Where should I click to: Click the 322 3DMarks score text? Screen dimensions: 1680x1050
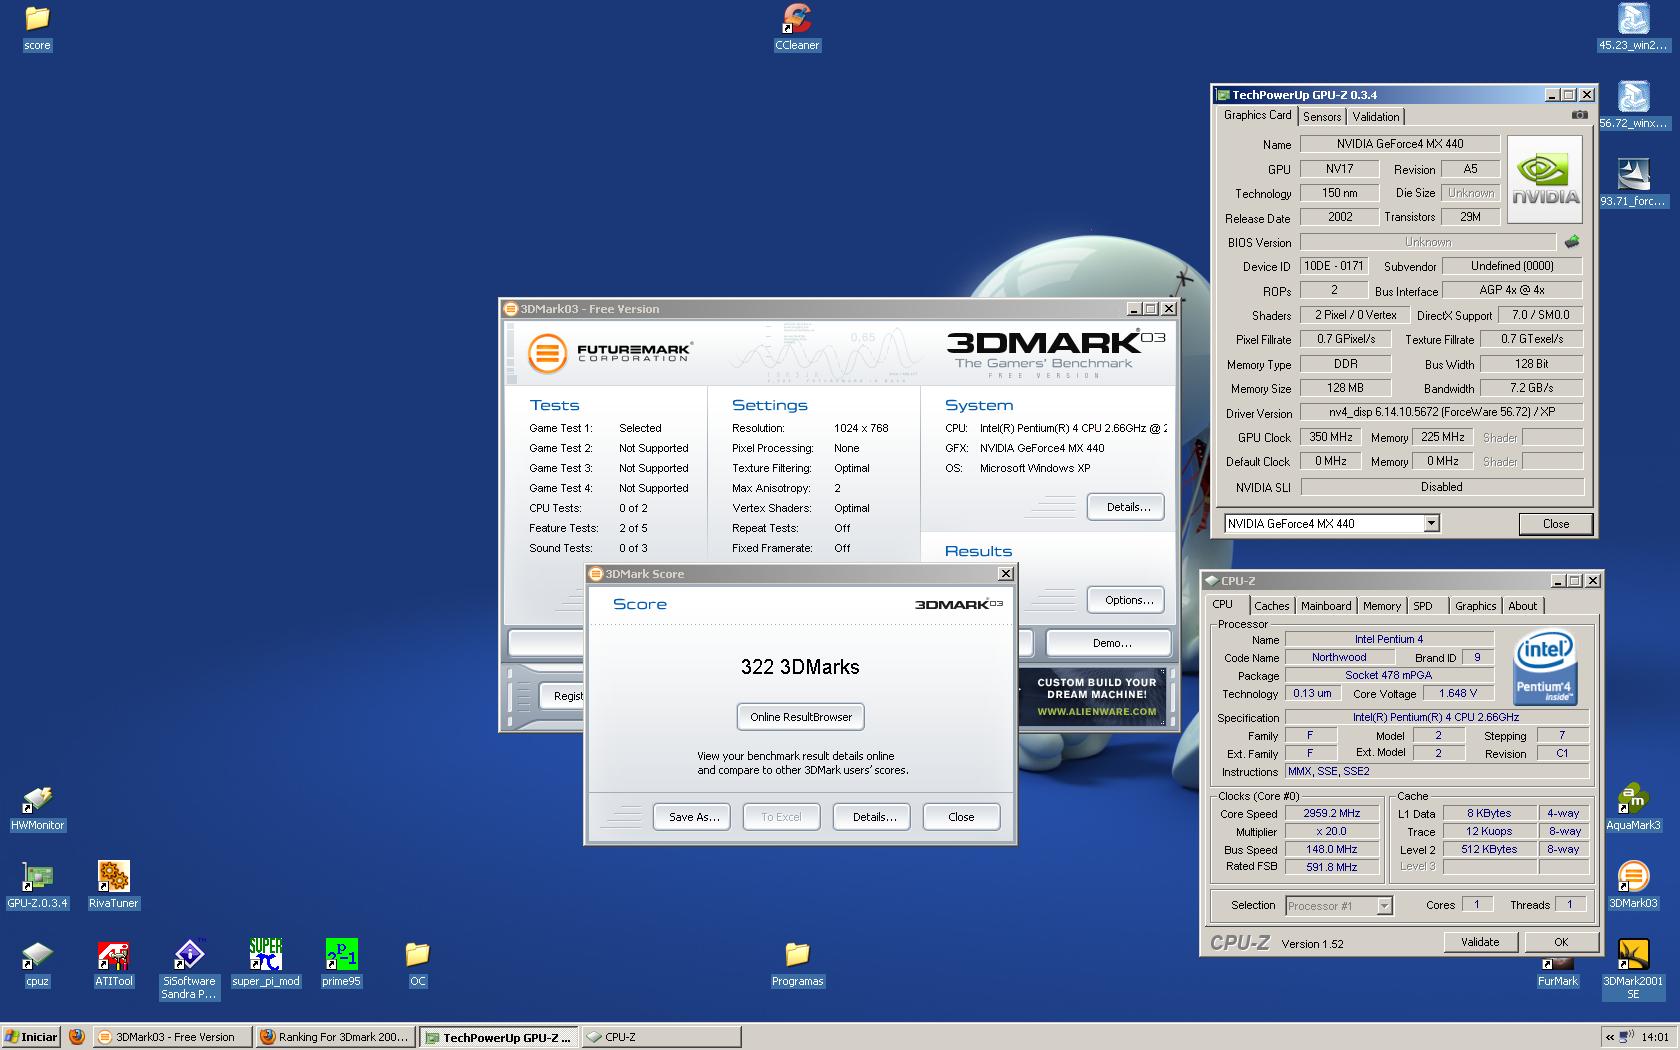click(800, 667)
